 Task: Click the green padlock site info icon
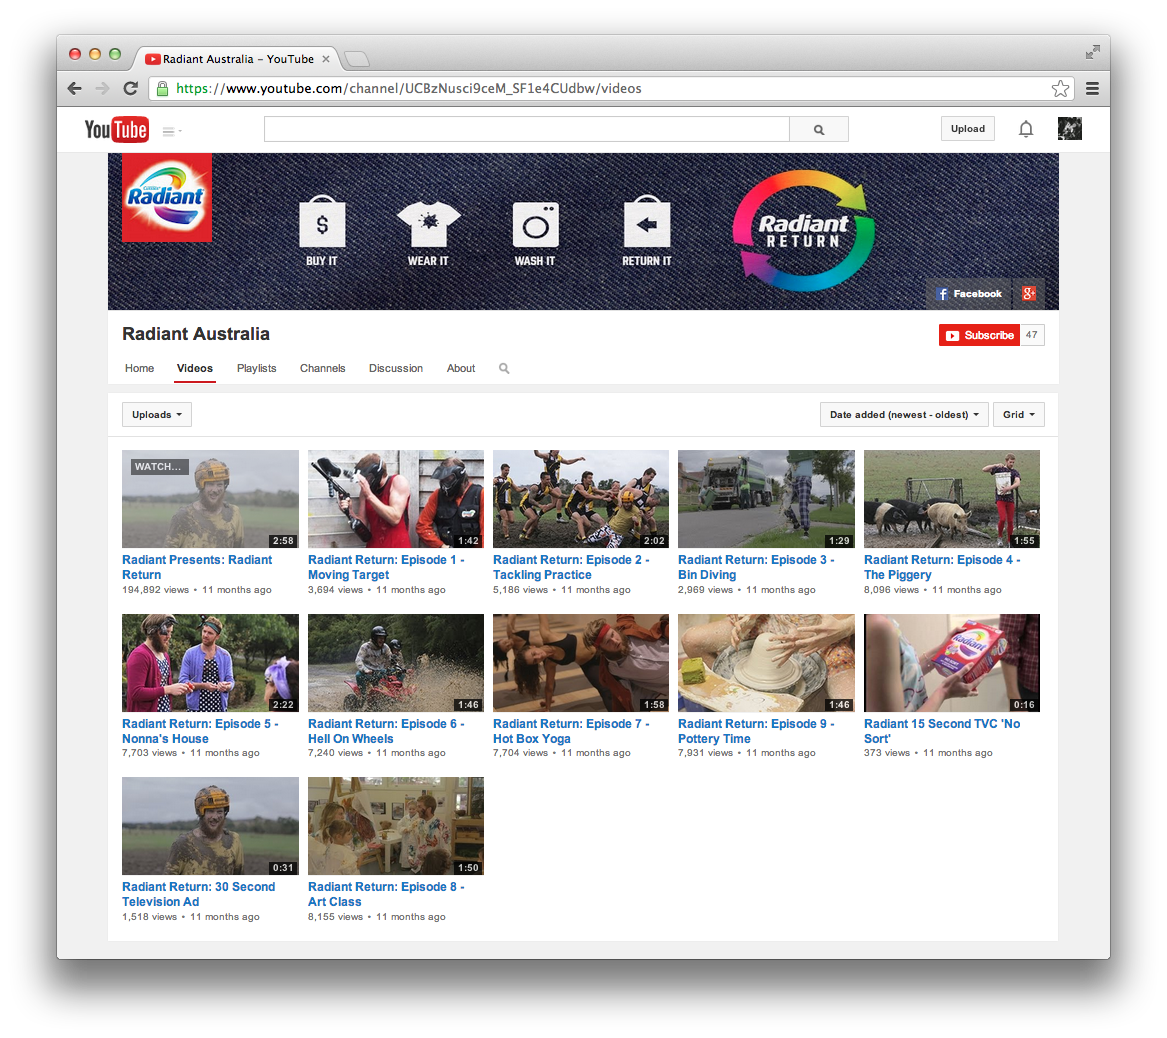162,89
